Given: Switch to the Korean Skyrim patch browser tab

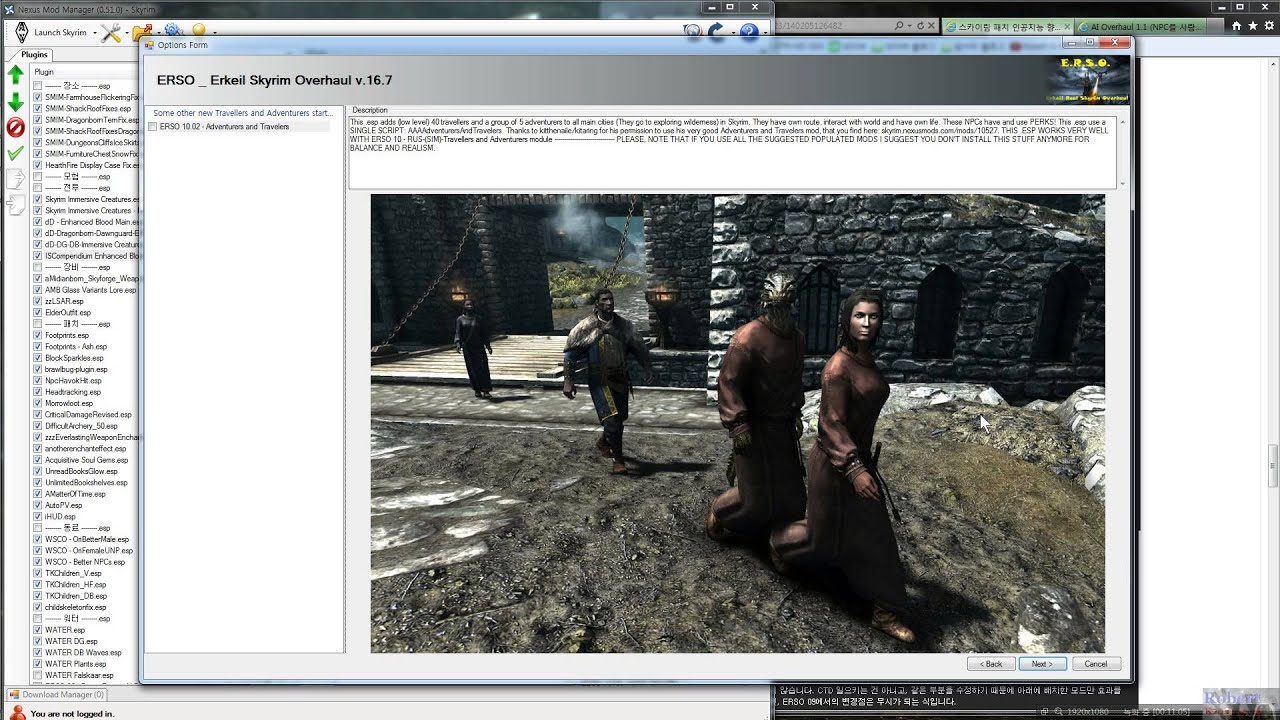Looking at the screenshot, I should tap(1008, 26).
